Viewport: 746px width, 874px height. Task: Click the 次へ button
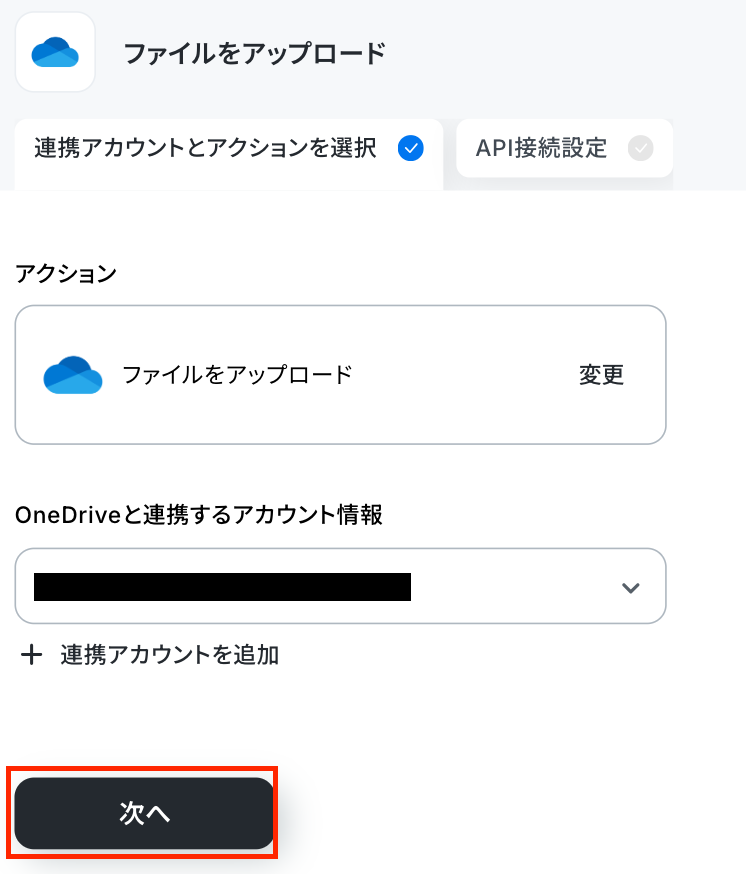144,813
